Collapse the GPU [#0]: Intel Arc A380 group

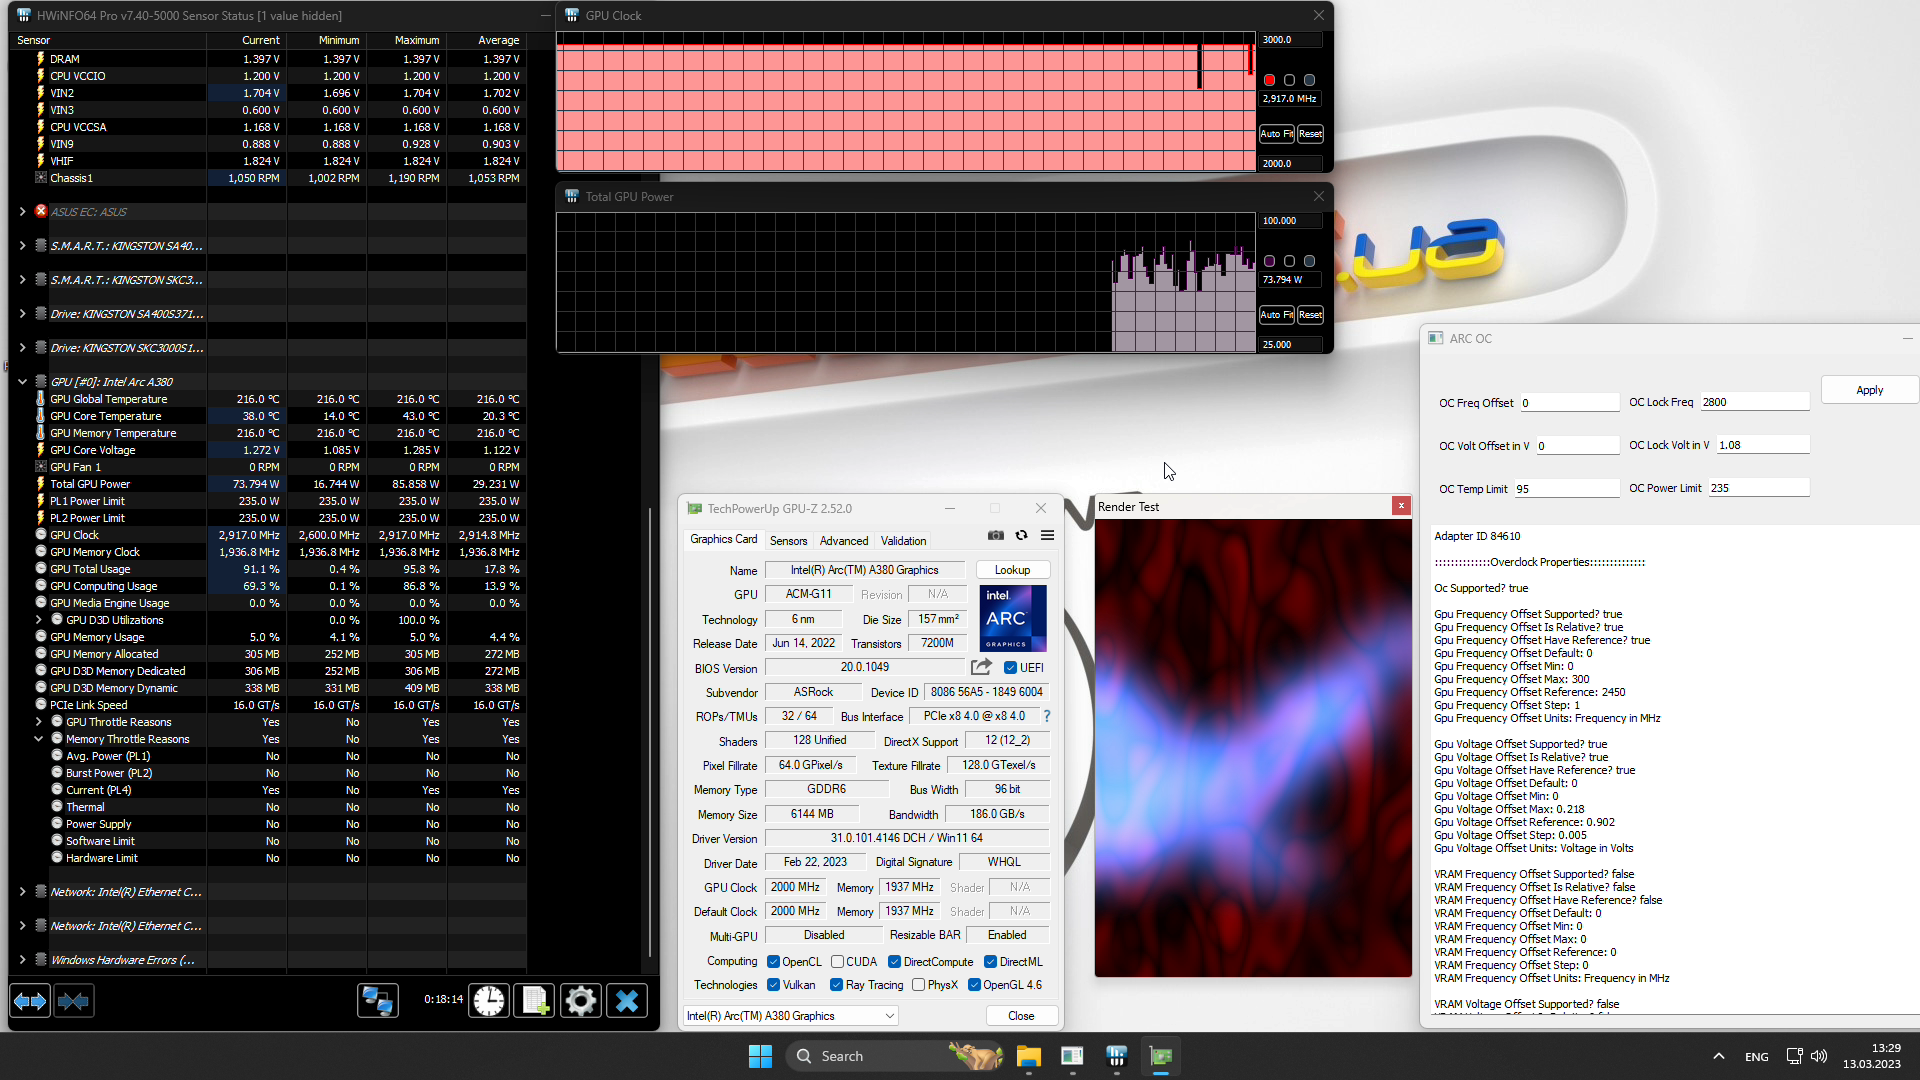[x=22, y=382]
